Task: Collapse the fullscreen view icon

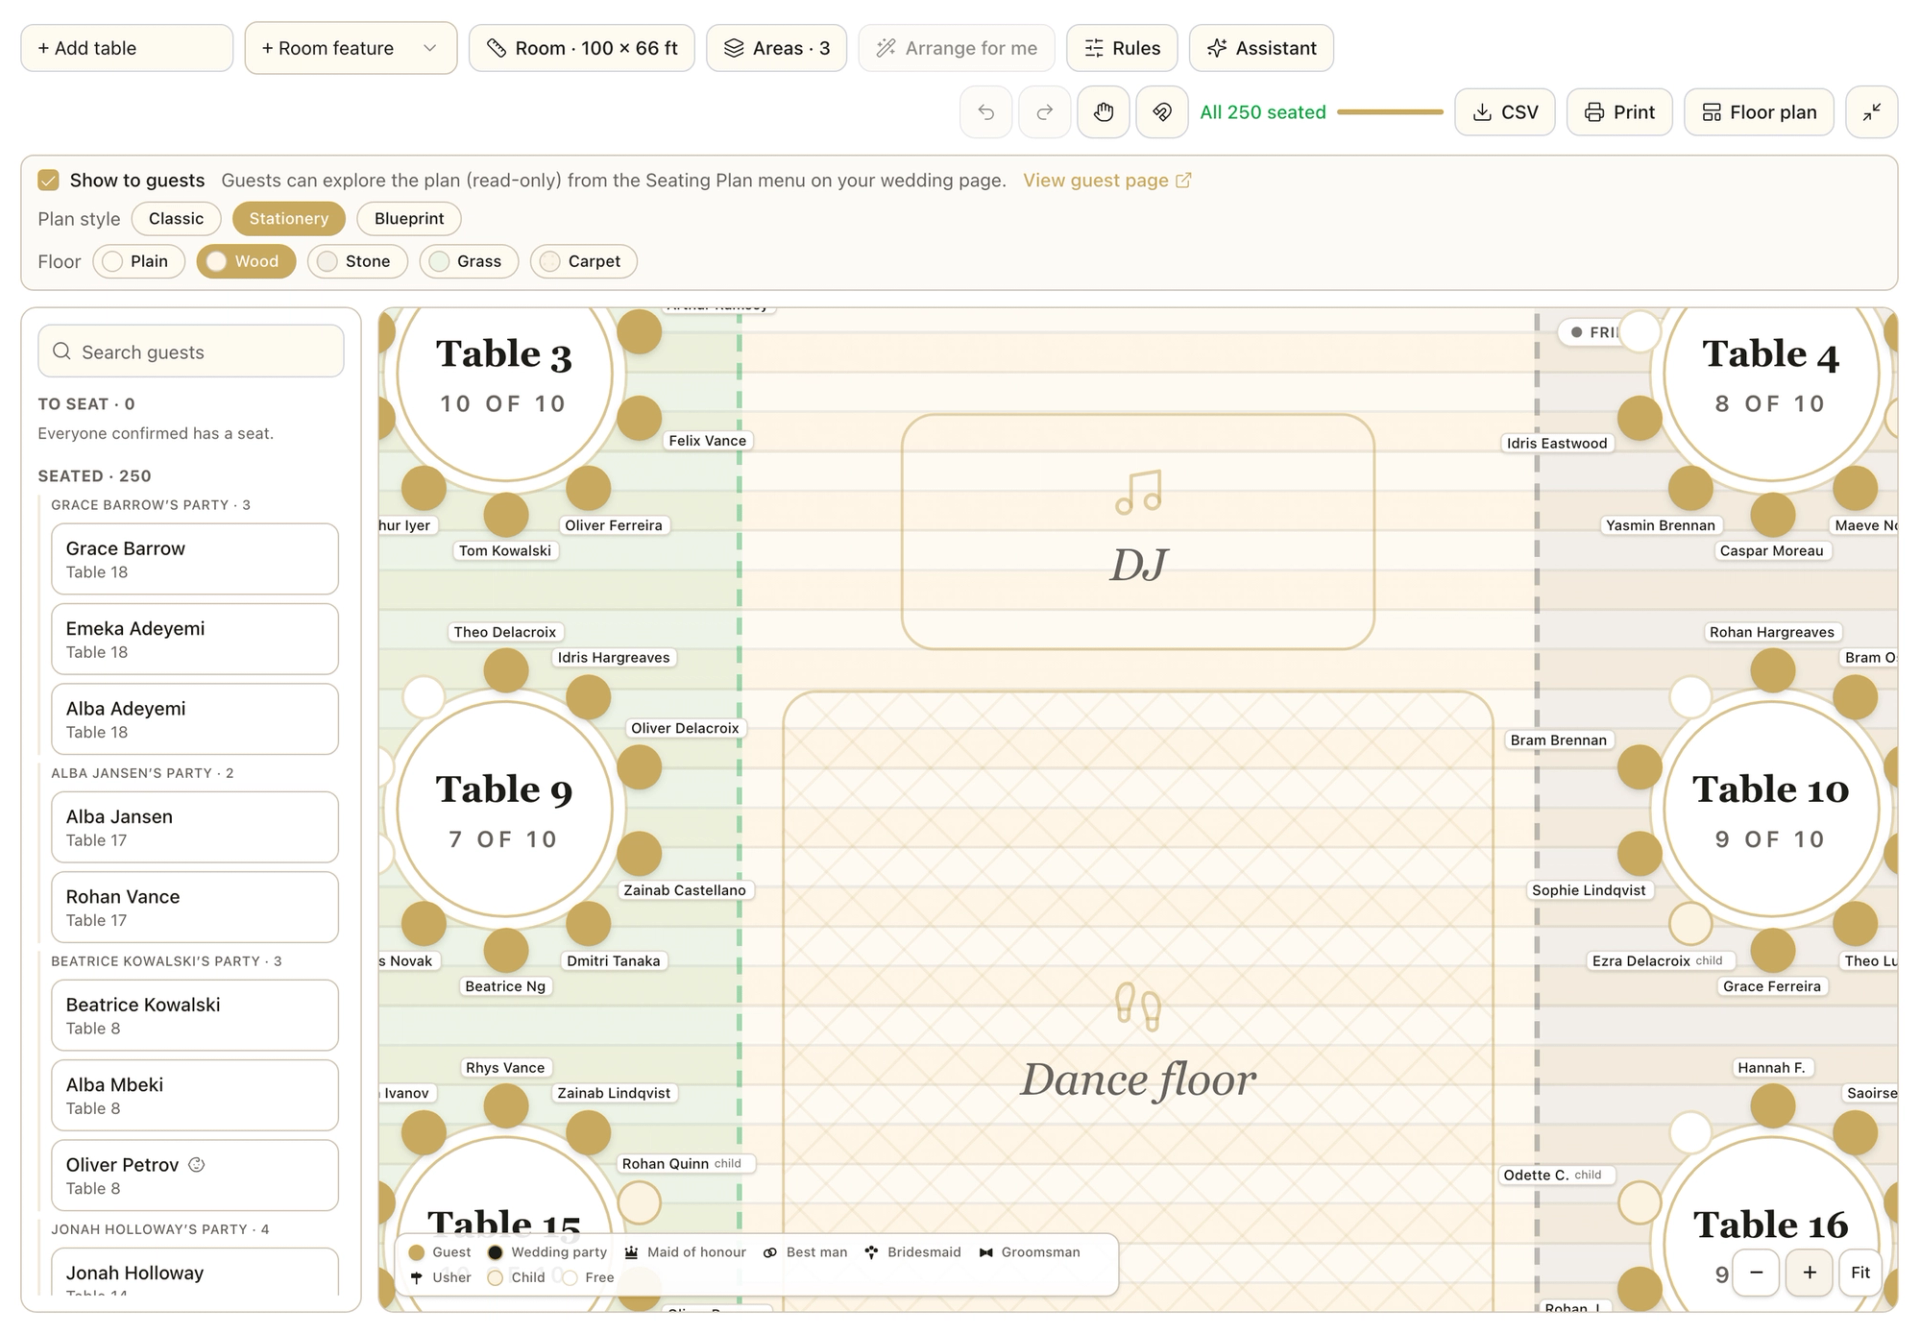Action: [1871, 112]
